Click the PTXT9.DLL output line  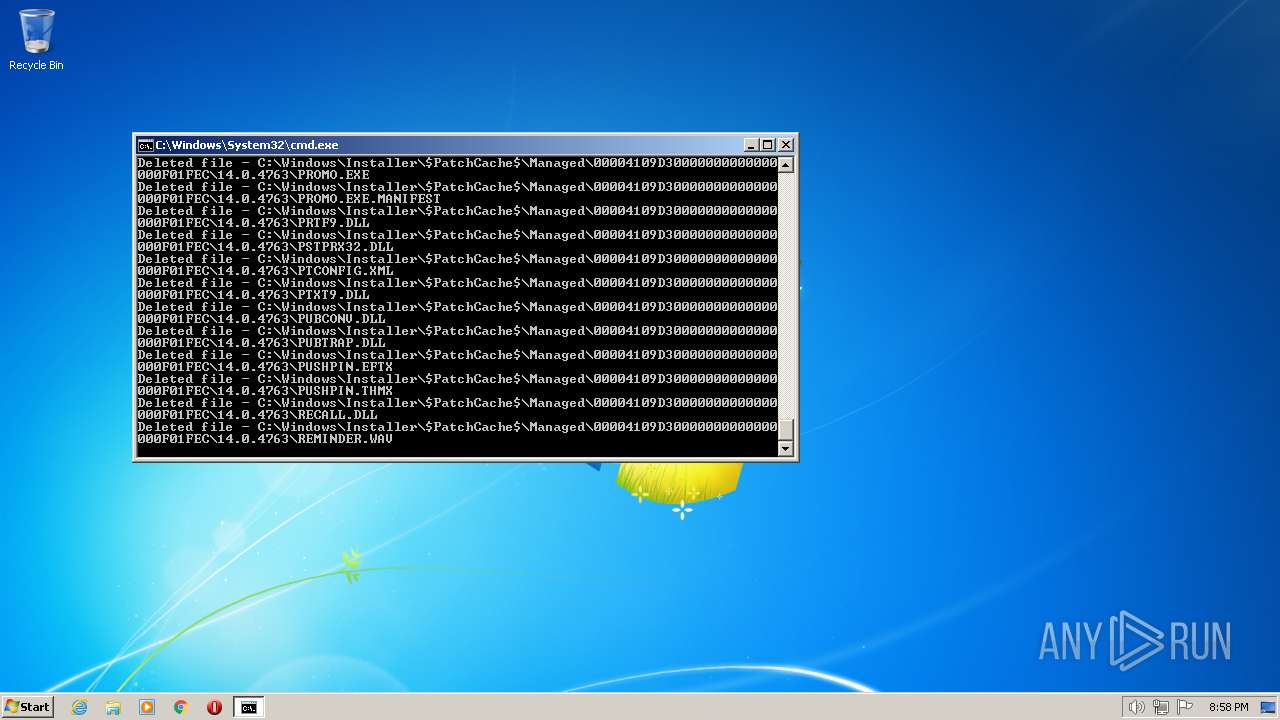click(253, 295)
